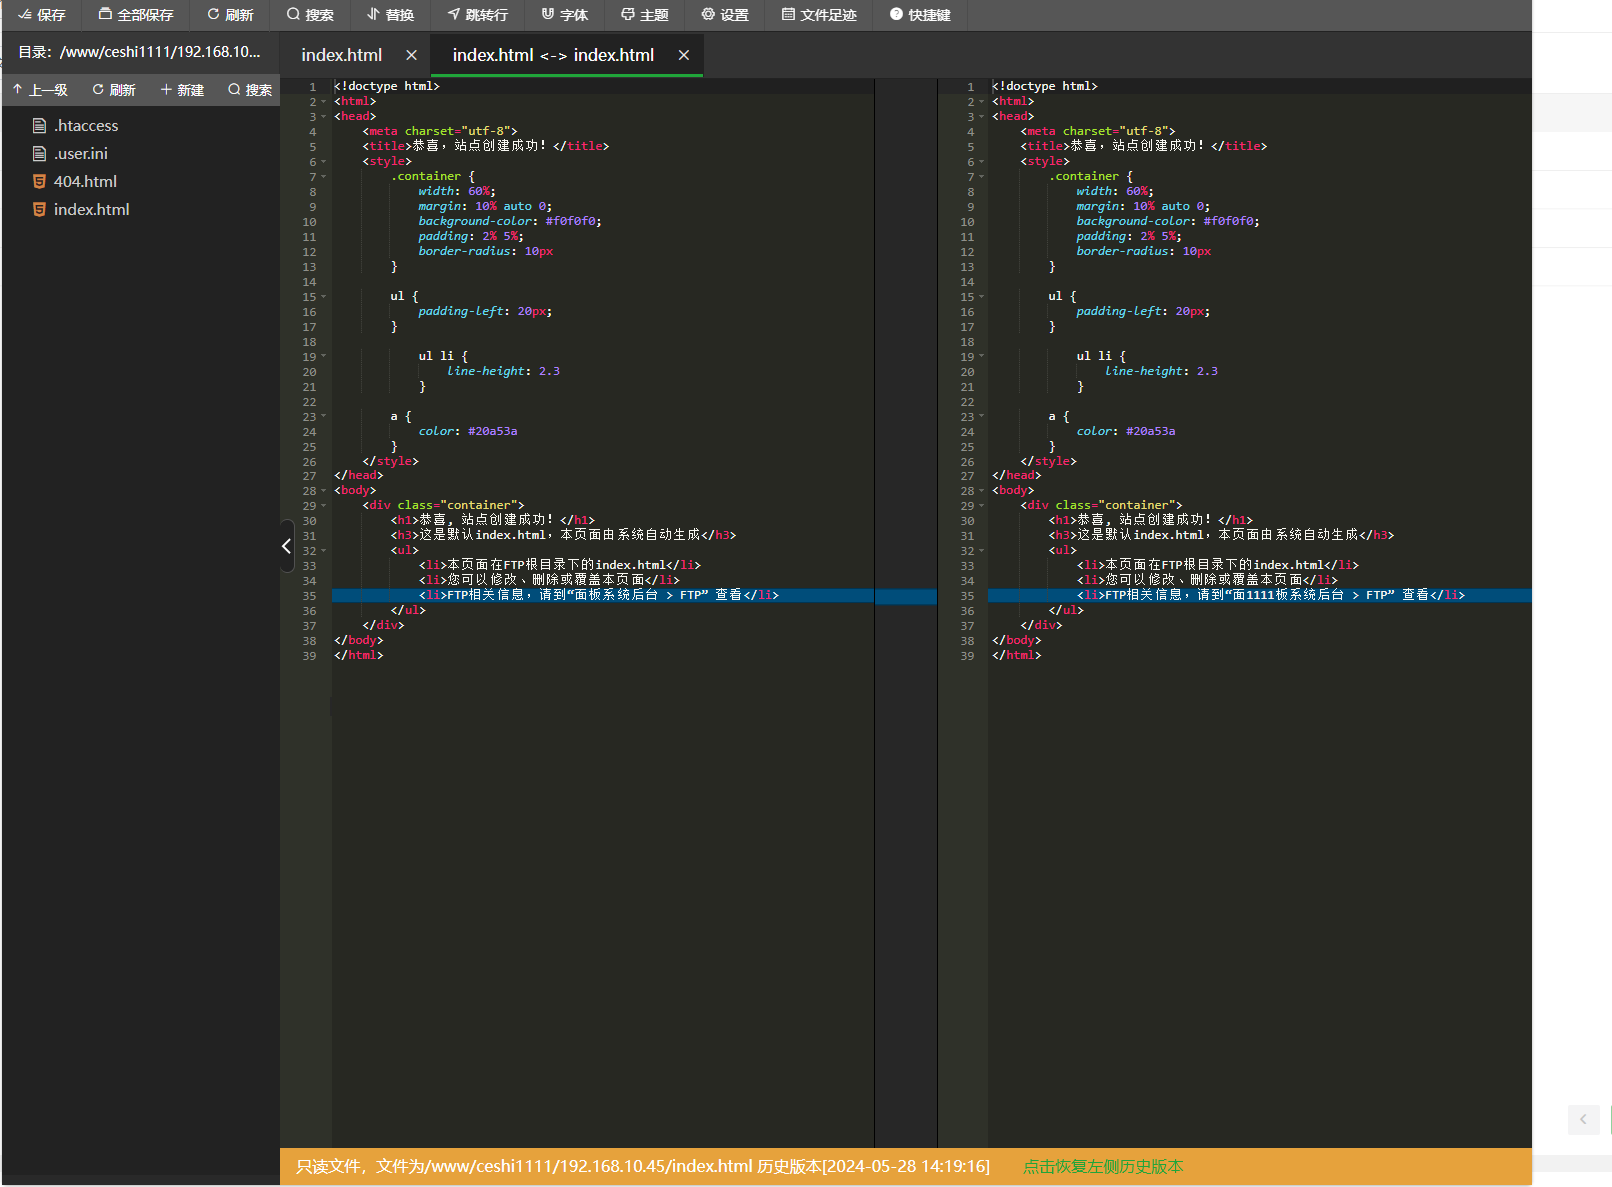Open the 搜索 search tool in top toolbar
Screen dimensions: 1612x1187
(x=310, y=15)
